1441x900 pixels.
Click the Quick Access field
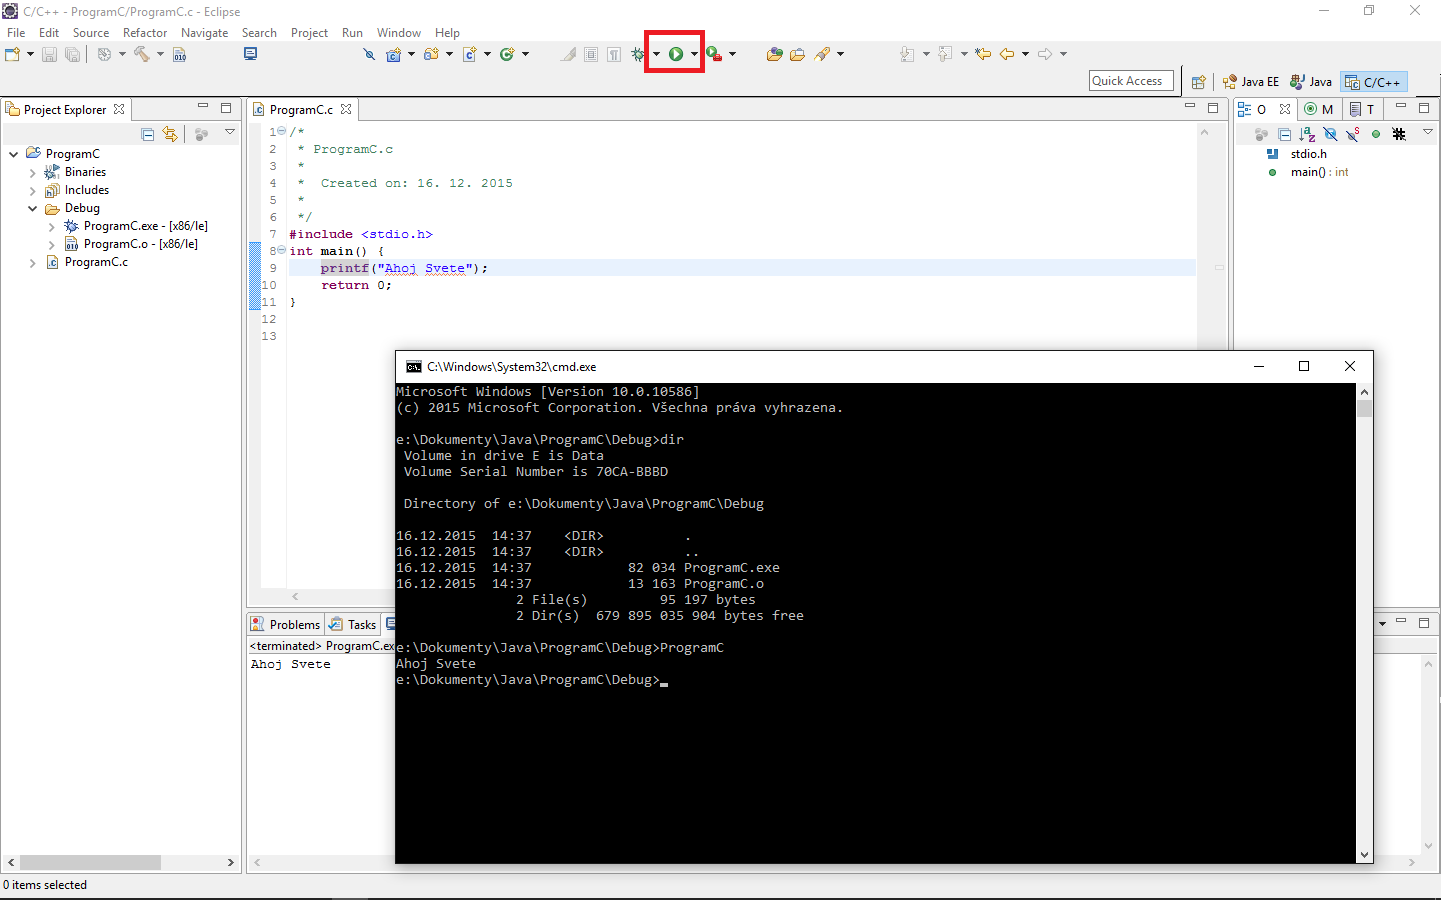tap(1130, 80)
